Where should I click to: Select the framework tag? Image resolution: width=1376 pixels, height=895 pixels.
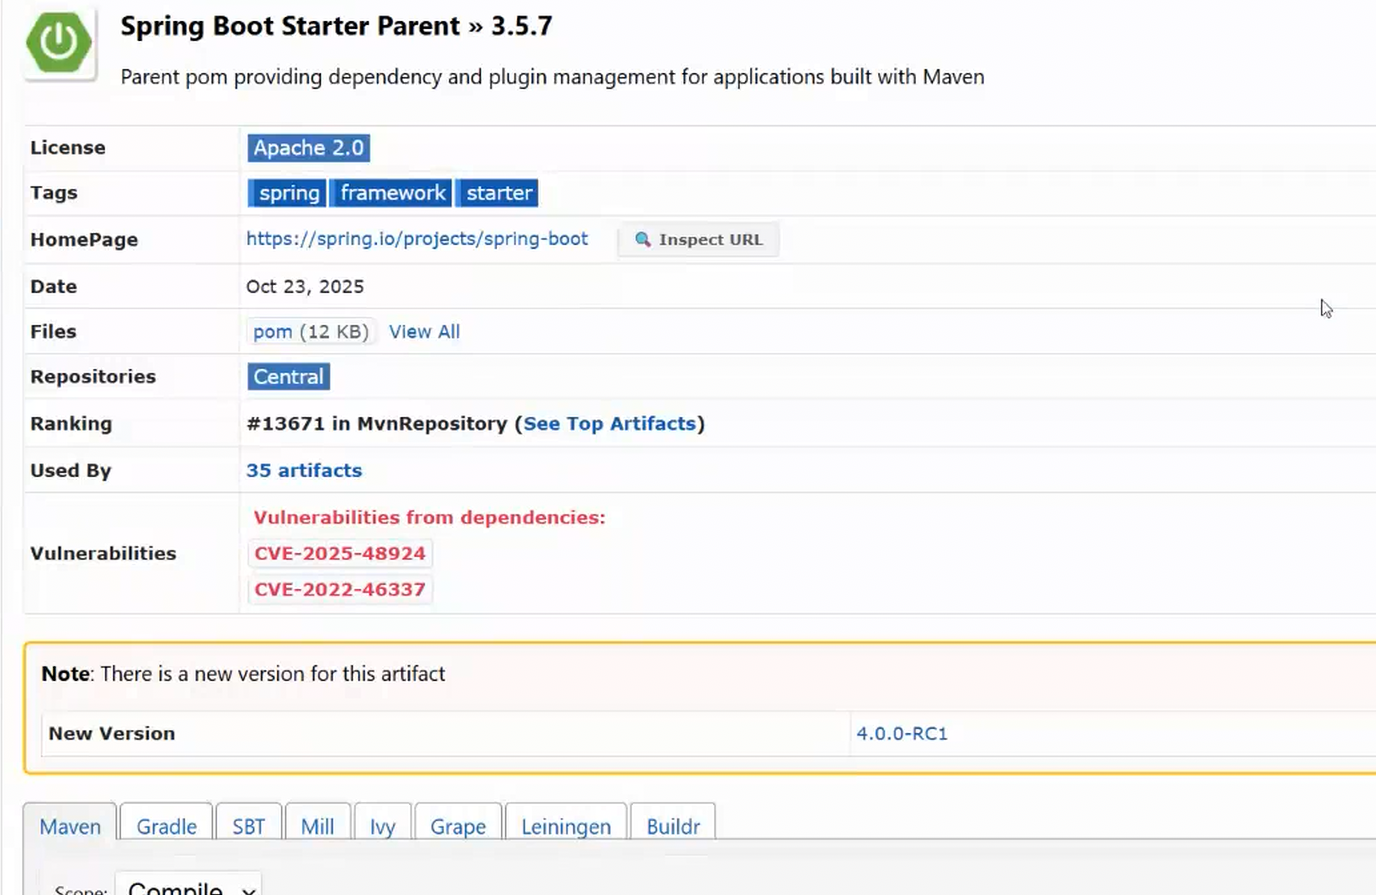click(392, 193)
